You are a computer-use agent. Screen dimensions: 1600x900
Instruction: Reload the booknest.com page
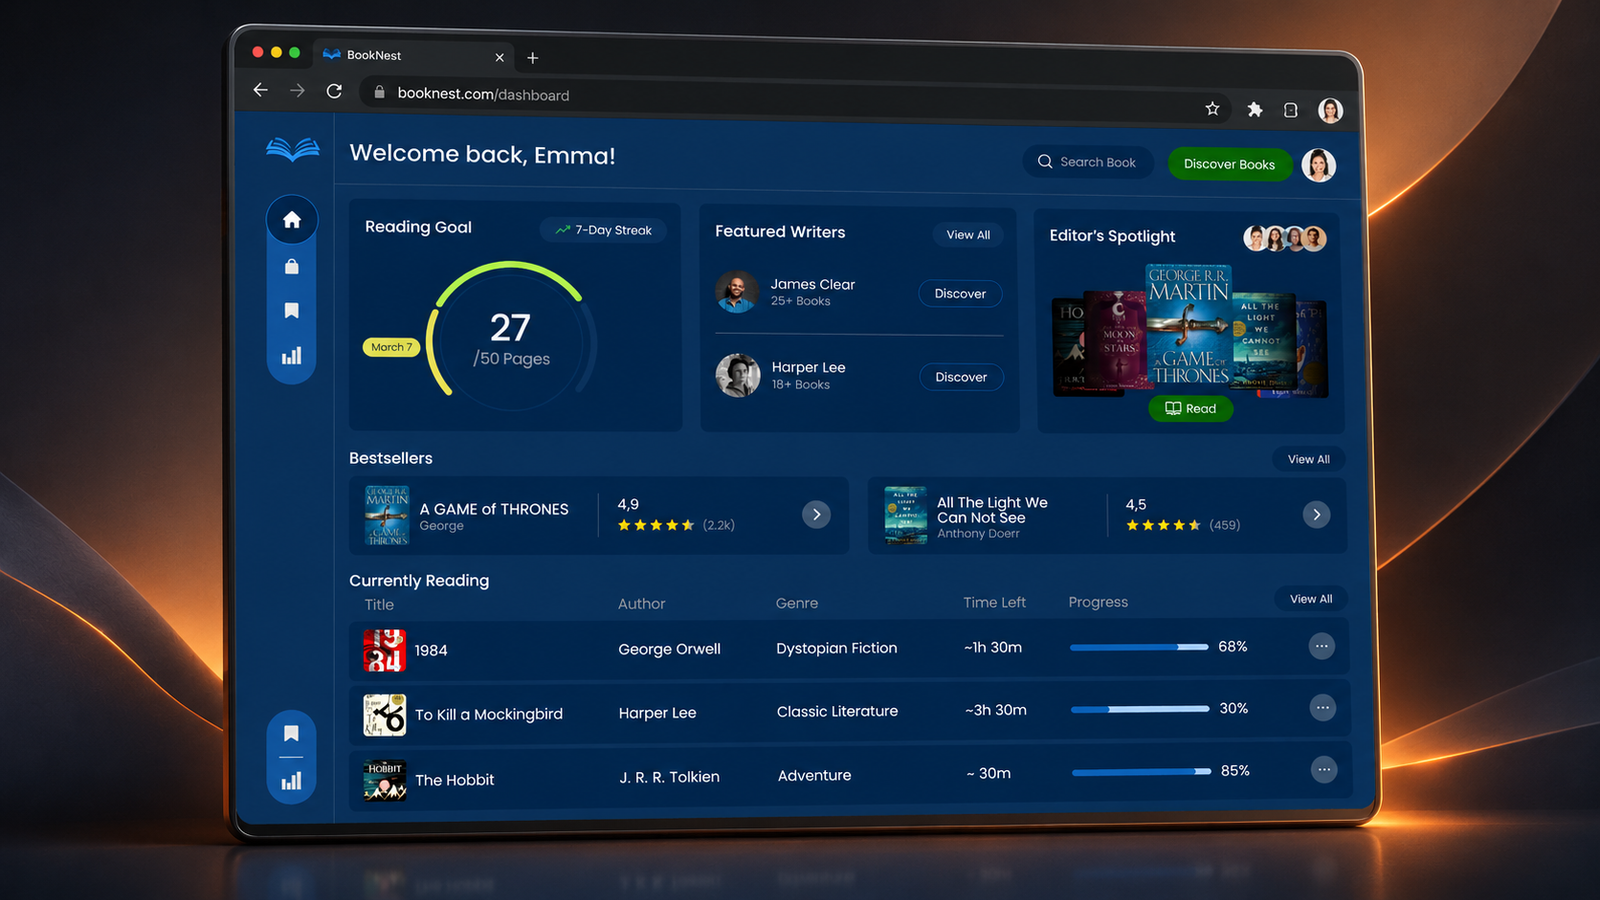(335, 91)
